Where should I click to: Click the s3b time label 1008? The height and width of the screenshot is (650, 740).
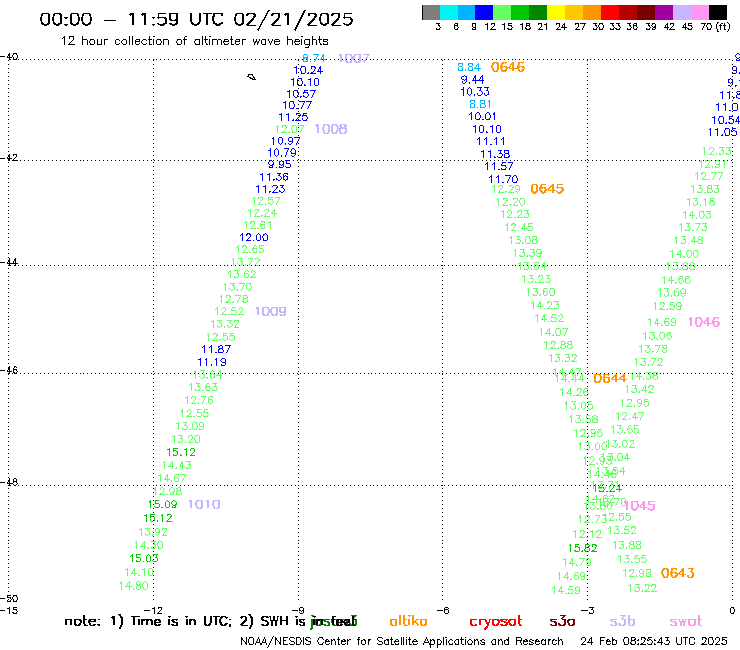pos(331,129)
